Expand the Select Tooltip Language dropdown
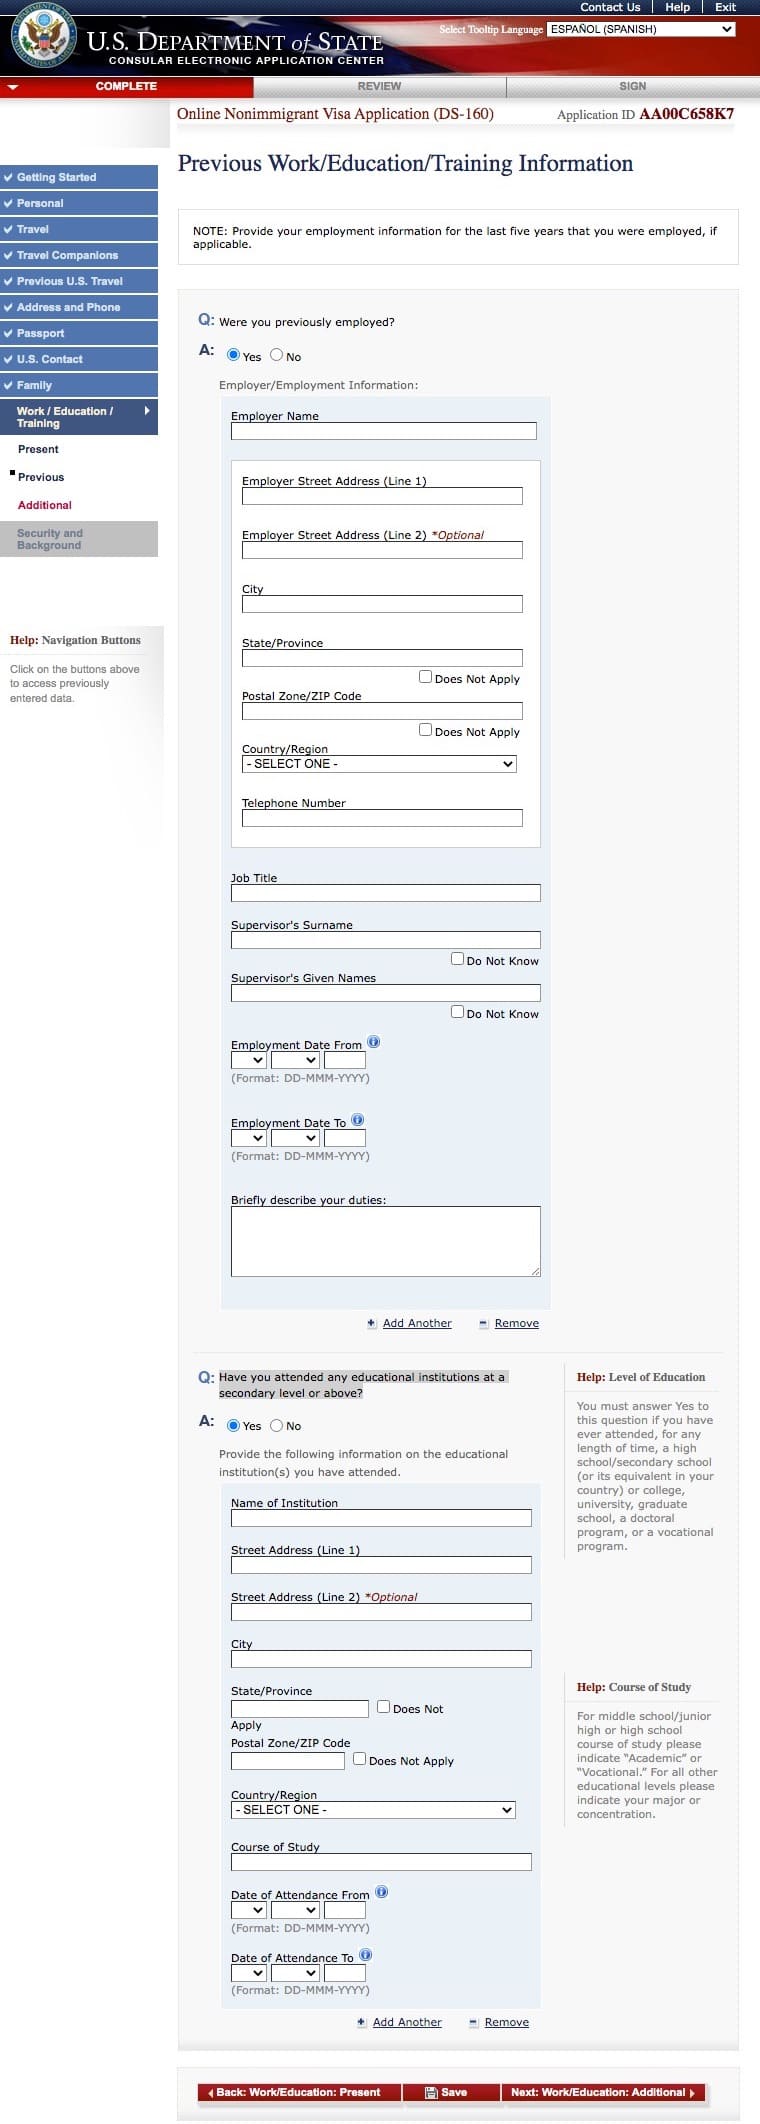Screen dimensions: 760x2124 click(x=642, y=29)
